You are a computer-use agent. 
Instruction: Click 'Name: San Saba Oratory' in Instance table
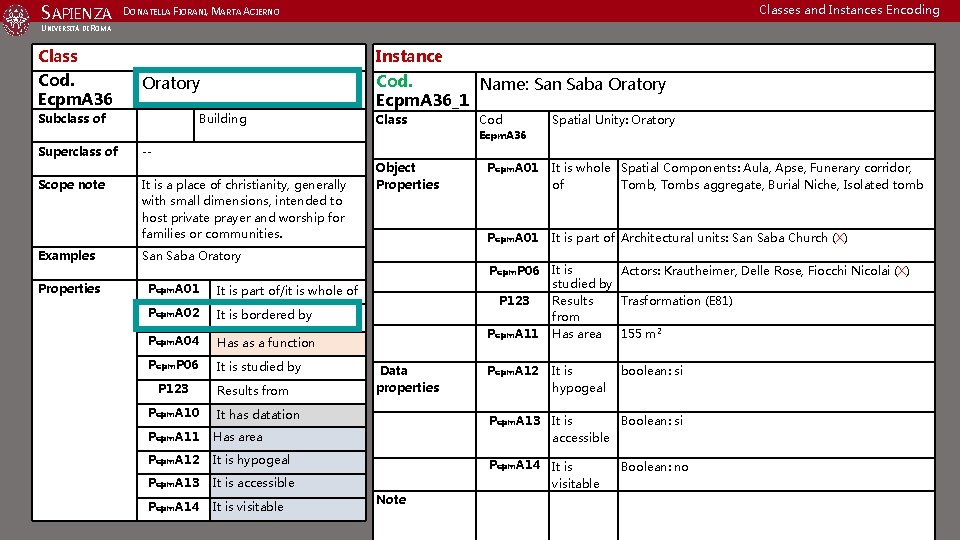[x=572, y=84]
